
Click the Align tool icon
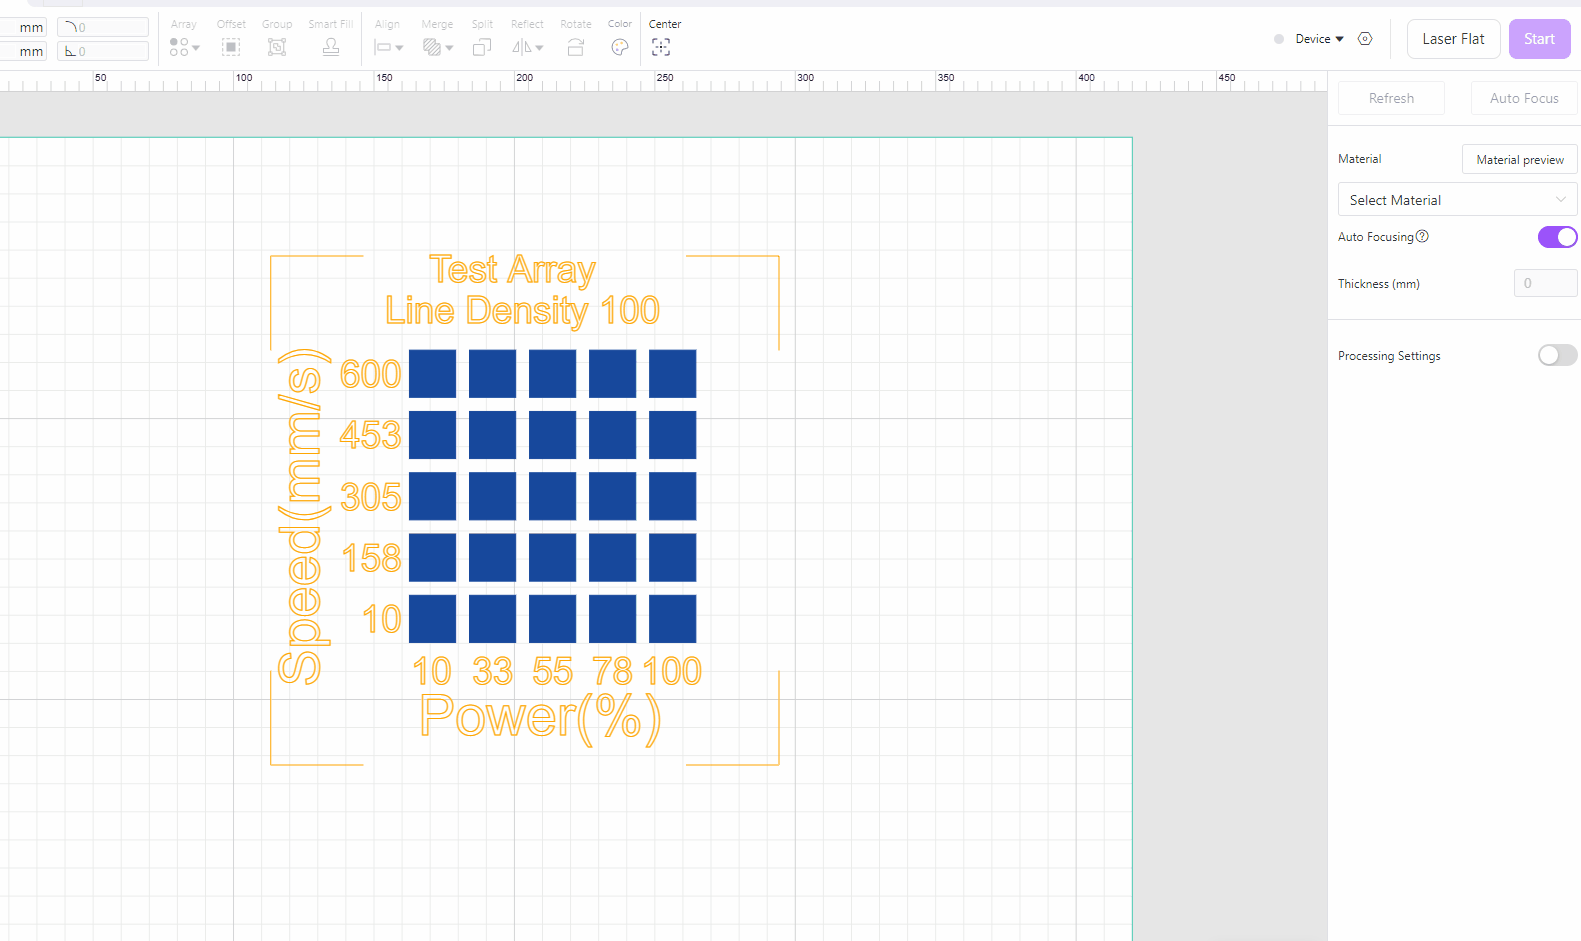coord(383,47)
